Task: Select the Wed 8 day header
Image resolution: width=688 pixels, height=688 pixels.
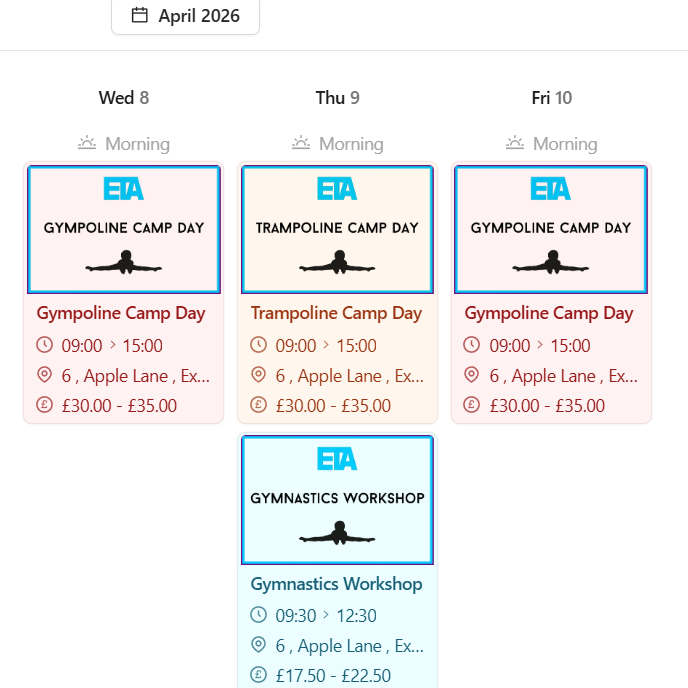Action: click(124, 98)
